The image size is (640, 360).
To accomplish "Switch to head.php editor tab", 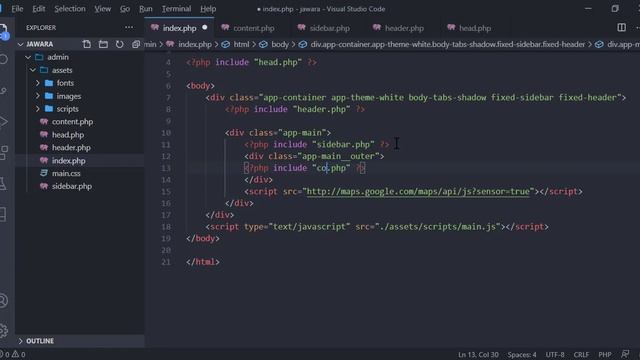I will pyautogui.click(x=475, y=28).
